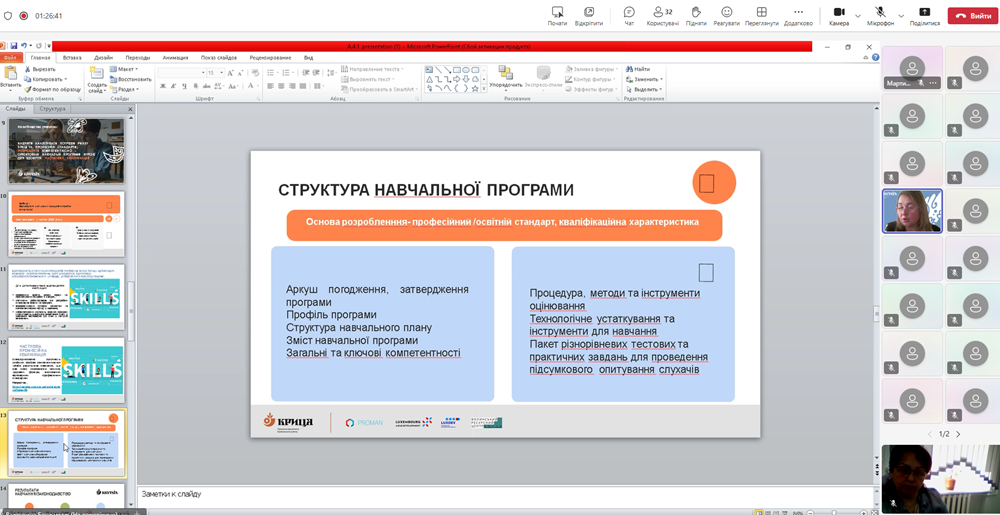Show the Користувачі participants list
1000x515 pixels.
click(x=663, y=16)
